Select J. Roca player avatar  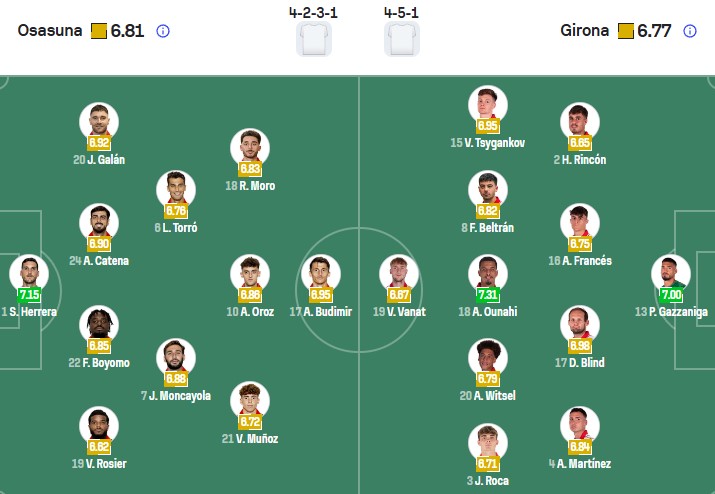pos(487,443)
